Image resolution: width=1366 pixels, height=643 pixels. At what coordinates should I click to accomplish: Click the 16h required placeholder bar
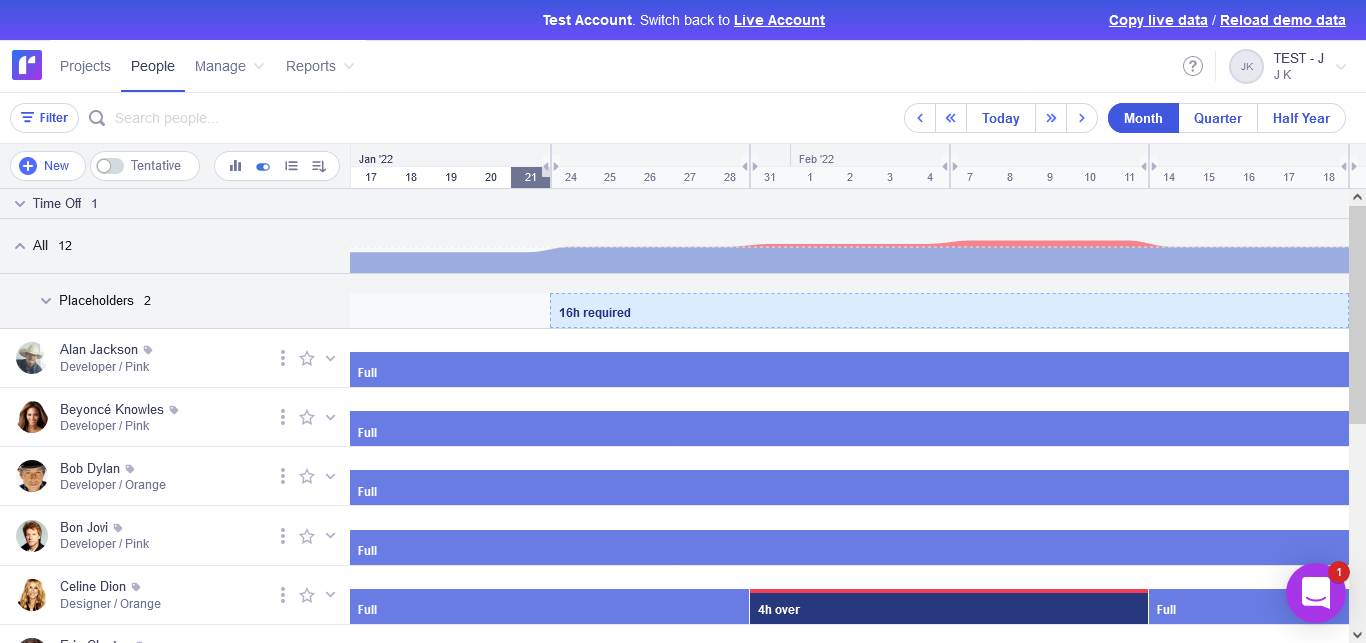[700, 311]
